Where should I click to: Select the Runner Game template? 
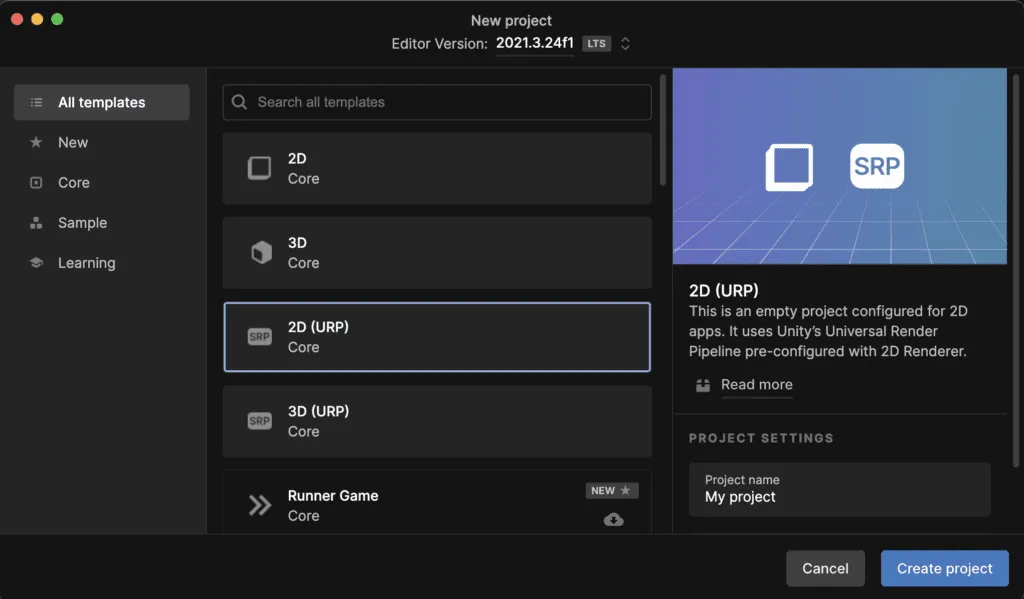click(x=437, y=502)
